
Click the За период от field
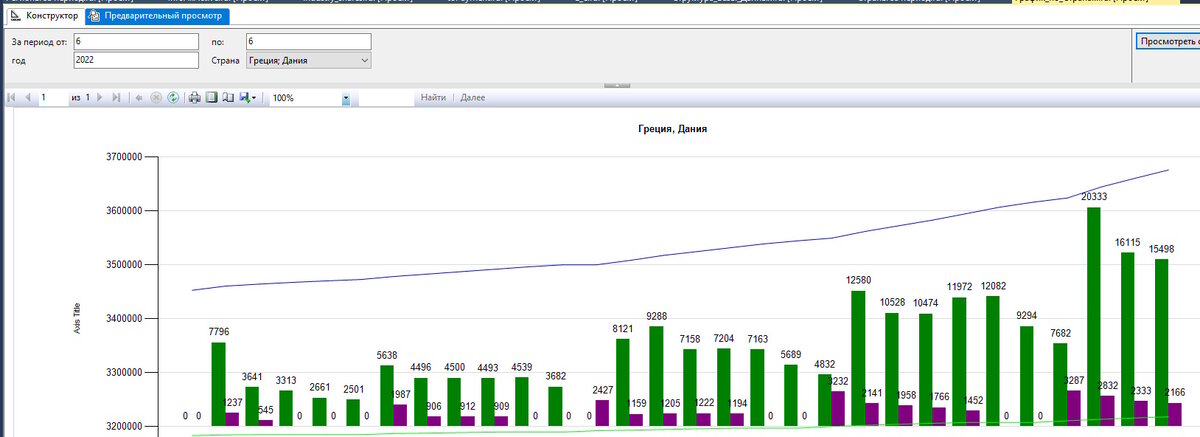click(x=136, y=41)
